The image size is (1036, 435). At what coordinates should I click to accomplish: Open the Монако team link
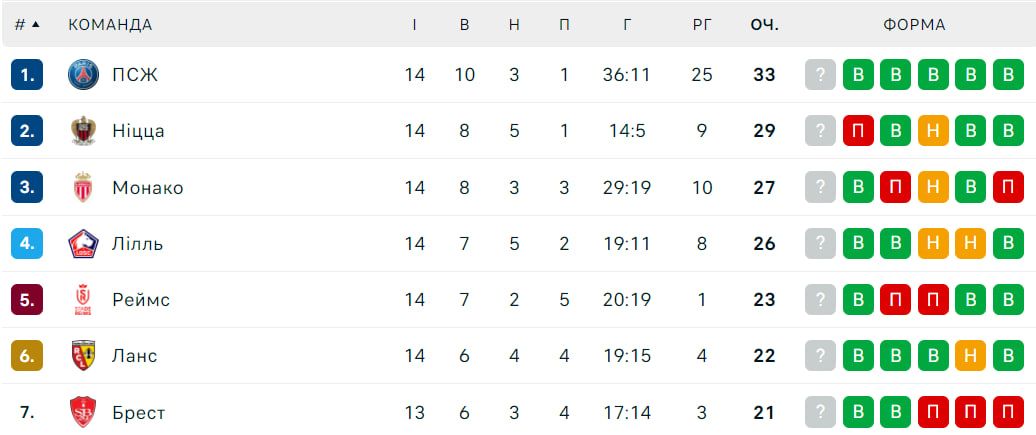click(x=148, y=187)
